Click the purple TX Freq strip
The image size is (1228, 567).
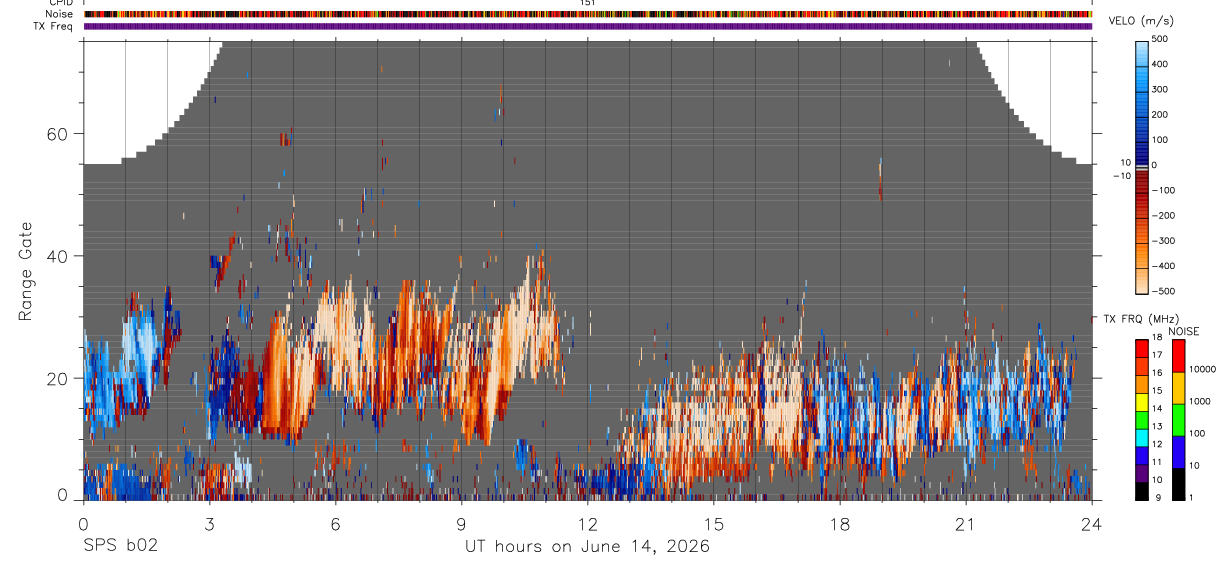pyautogui.click(x=588, y=26)
